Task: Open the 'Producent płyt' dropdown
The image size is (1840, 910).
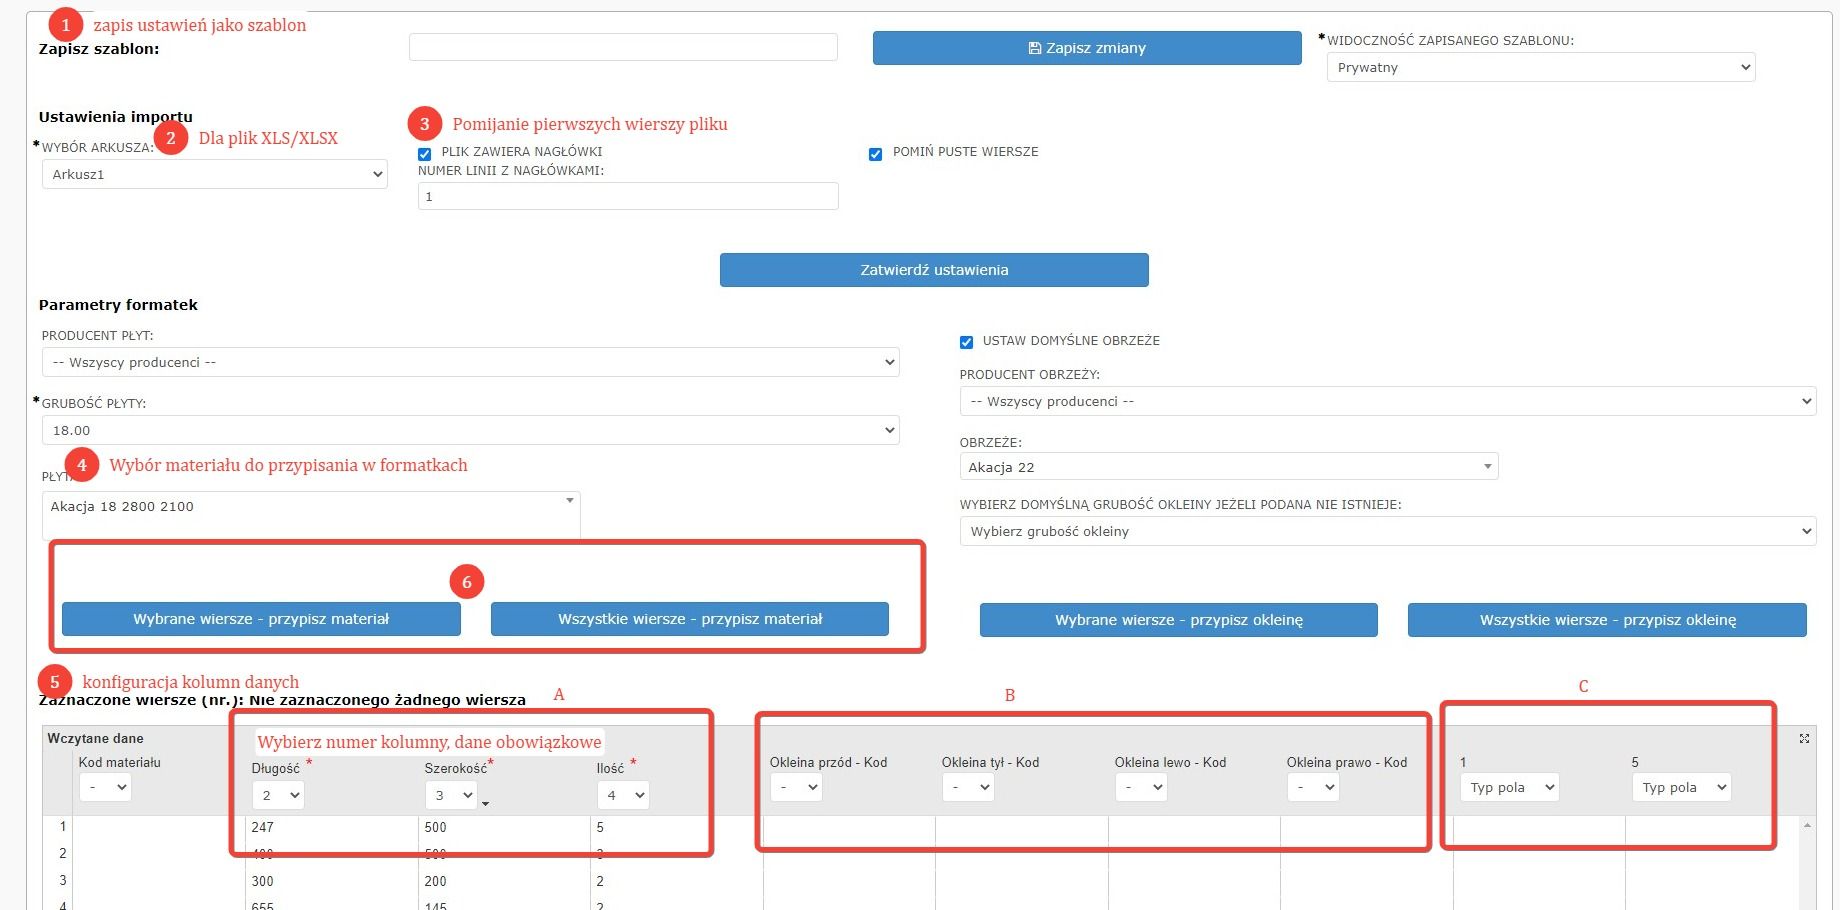Action: [470, 362]
